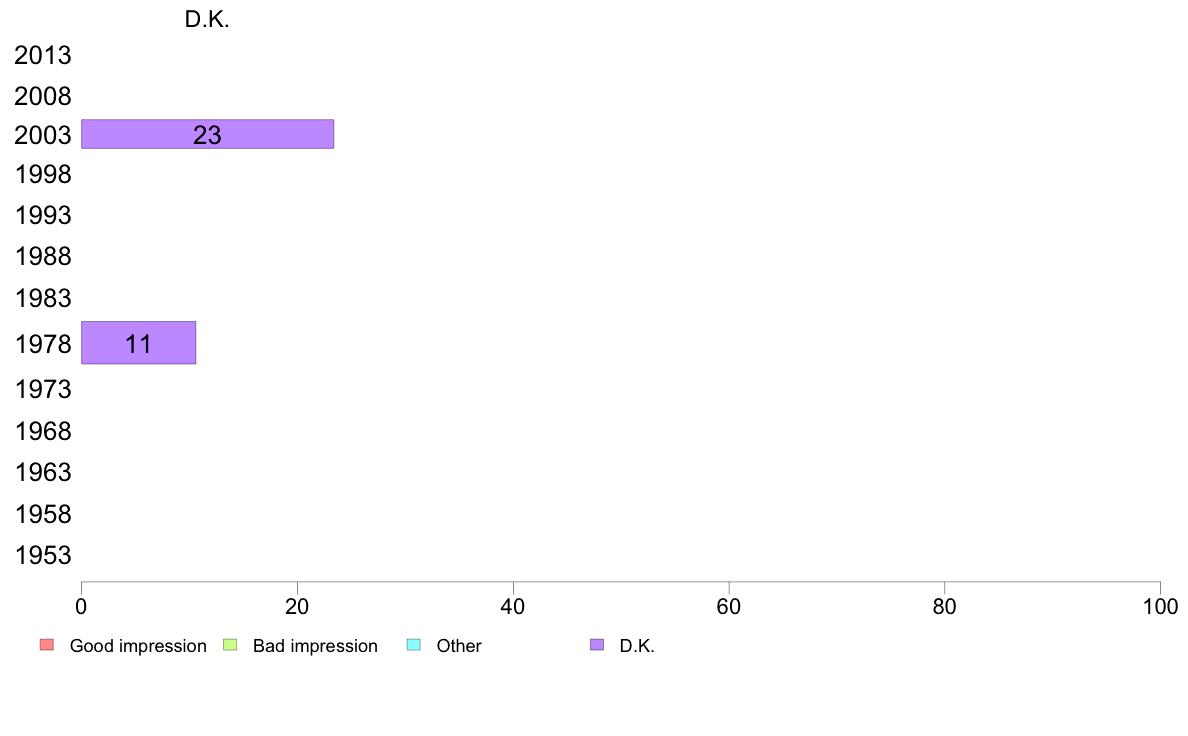1188x736 pixels.
Task: Click the Good impression legend label
Action: pyautogui.click(x=138, y=646)
